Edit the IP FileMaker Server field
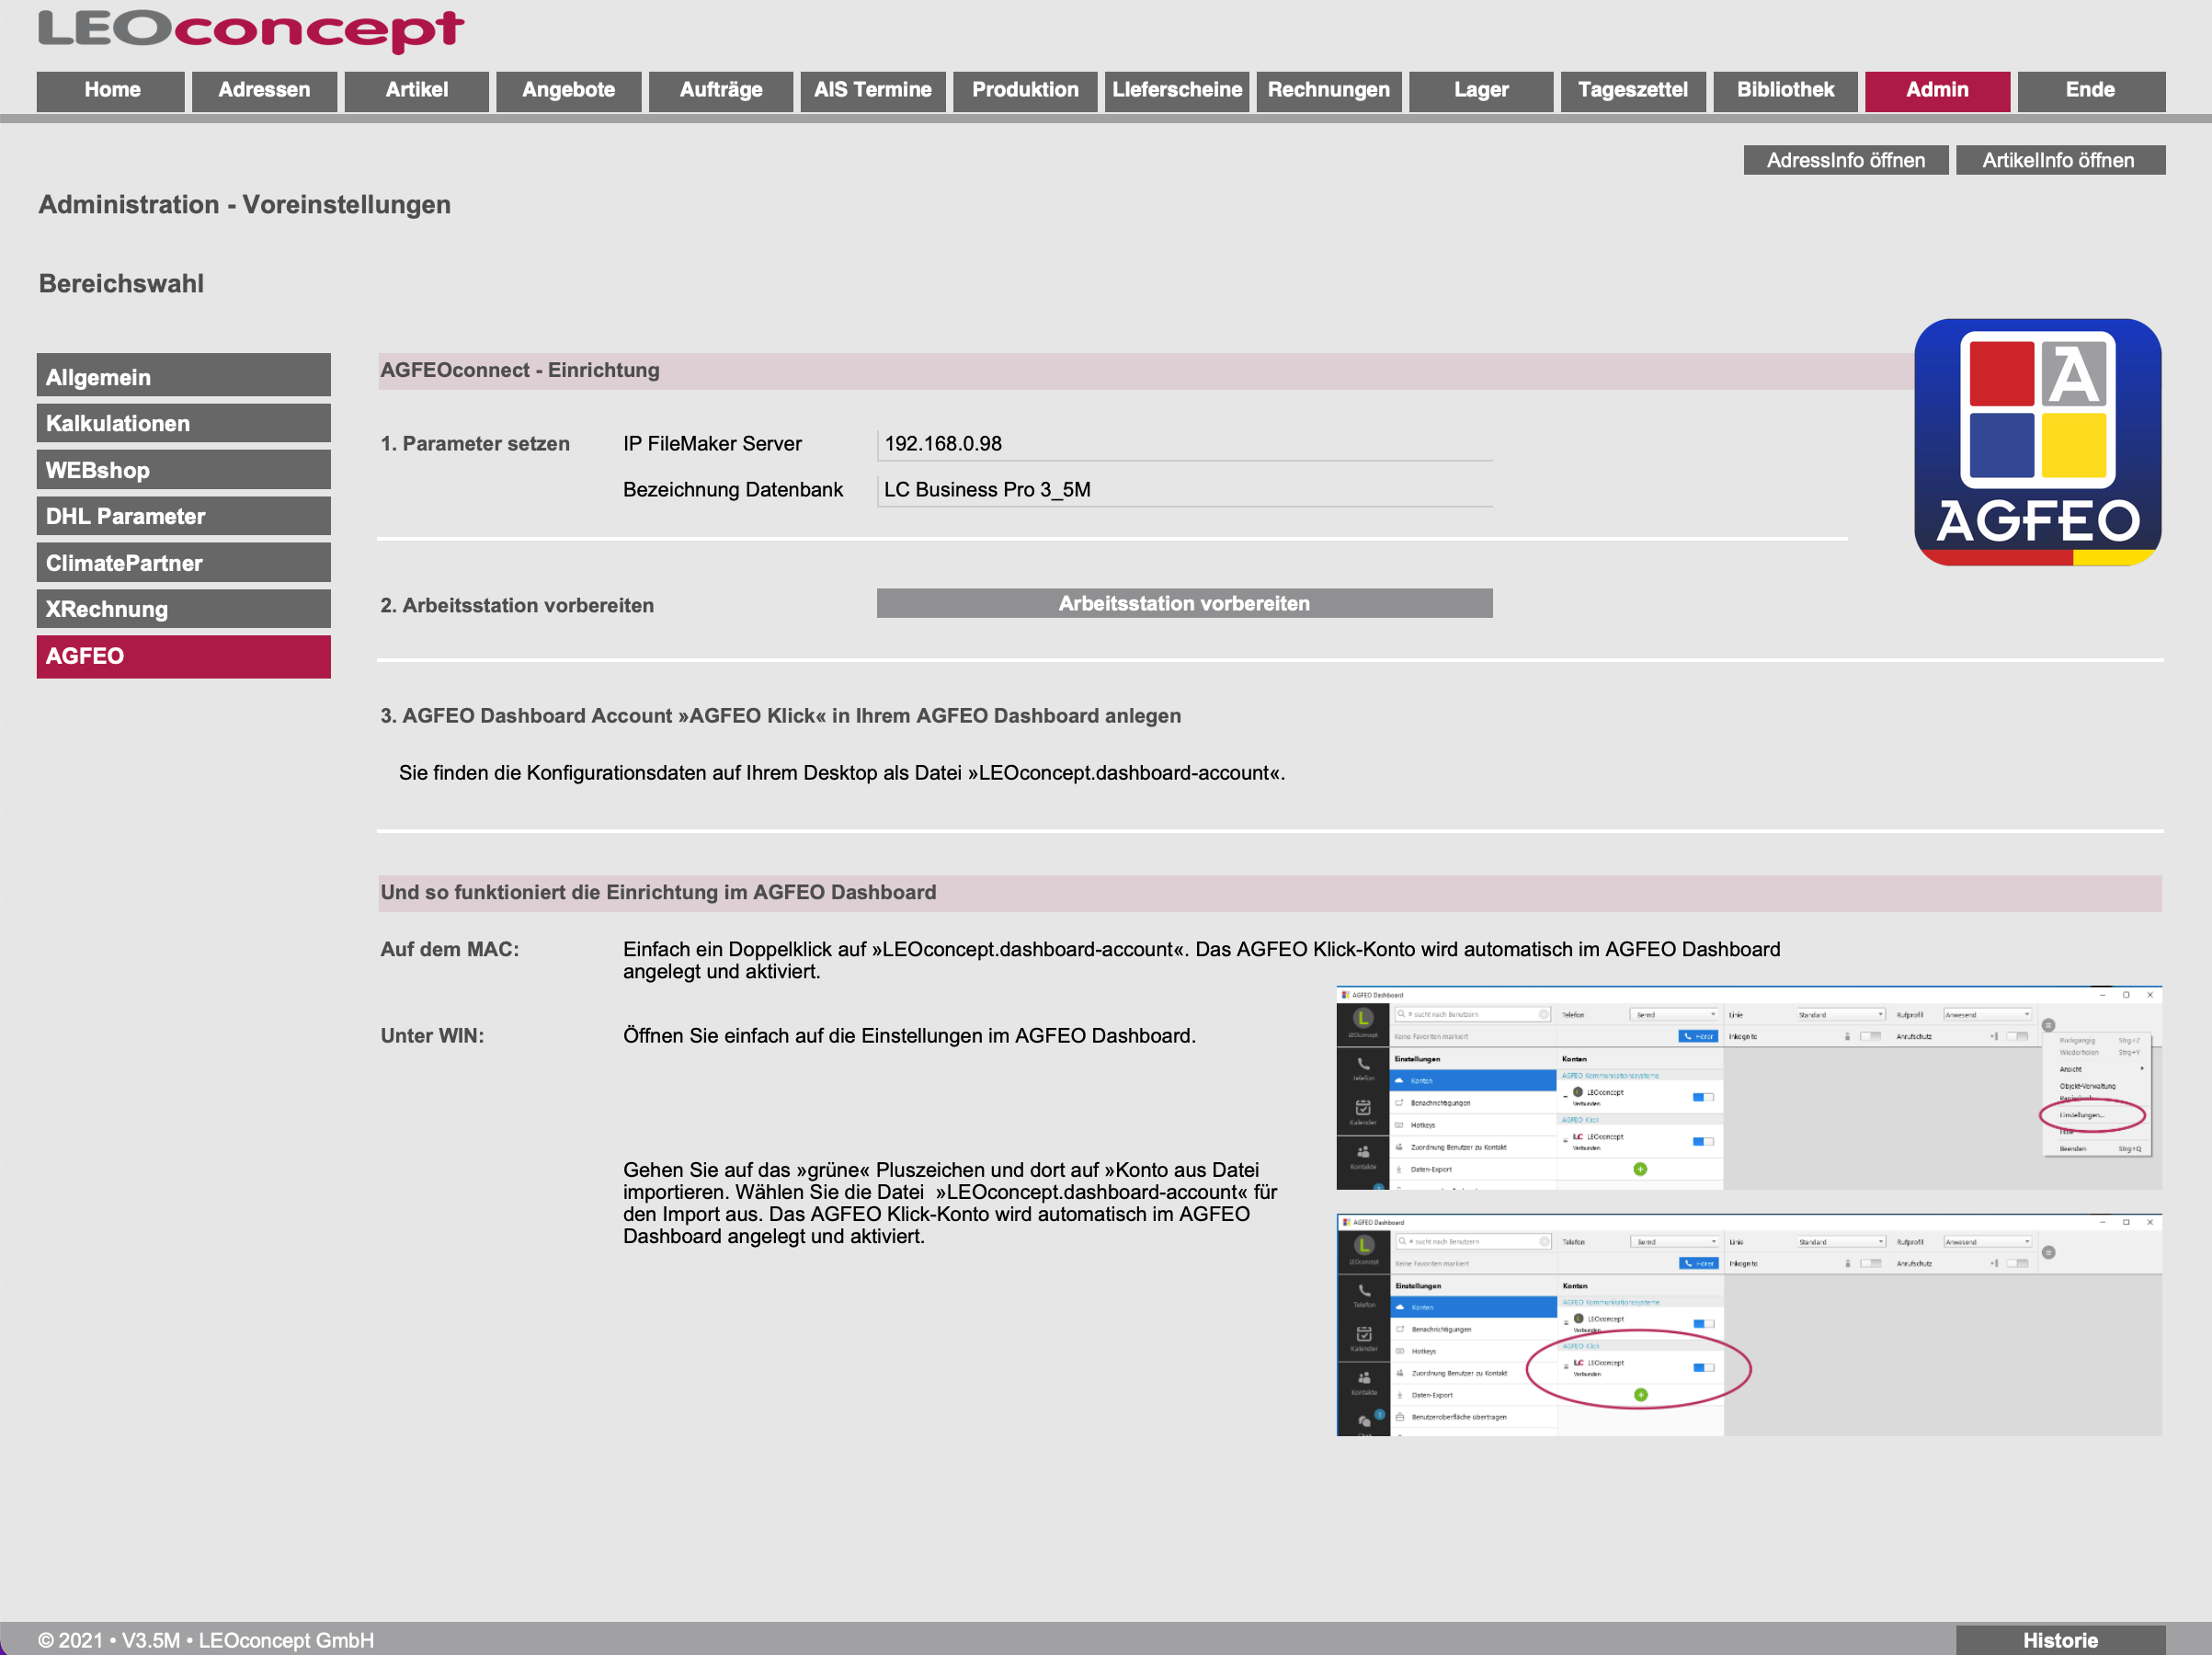 click(1185, 444)
